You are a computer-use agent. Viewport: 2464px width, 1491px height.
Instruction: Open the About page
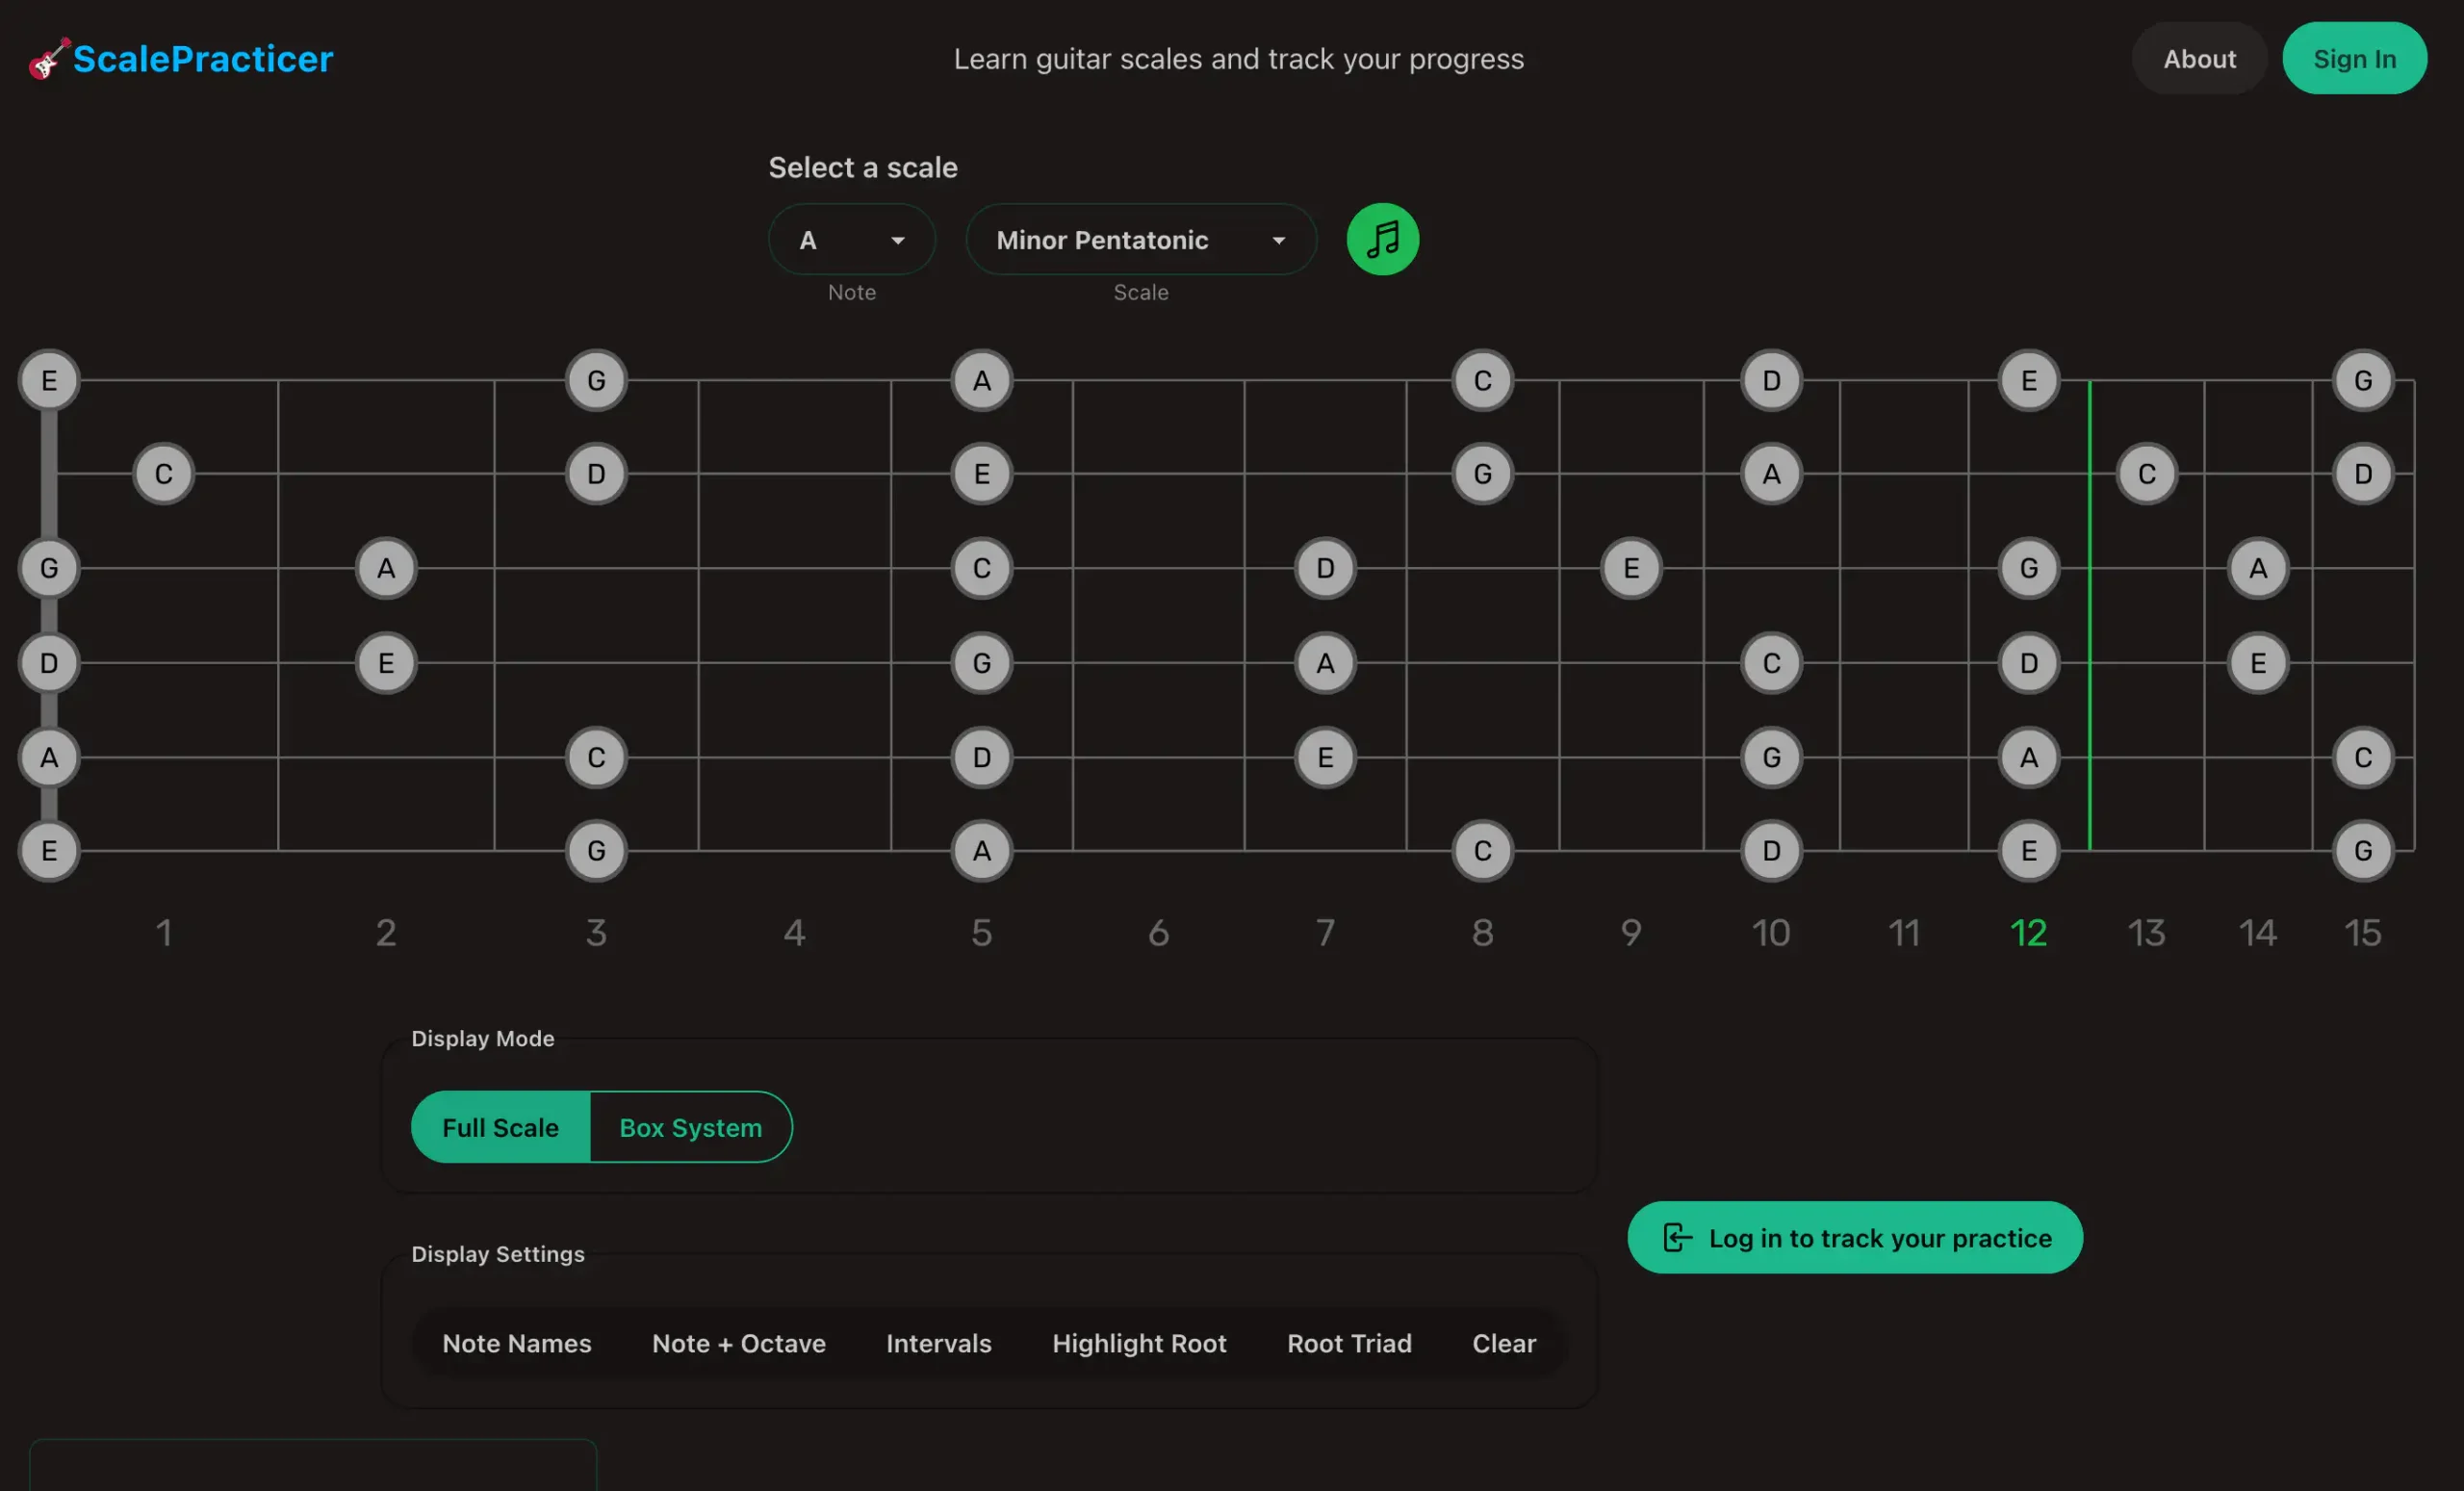2199,59
